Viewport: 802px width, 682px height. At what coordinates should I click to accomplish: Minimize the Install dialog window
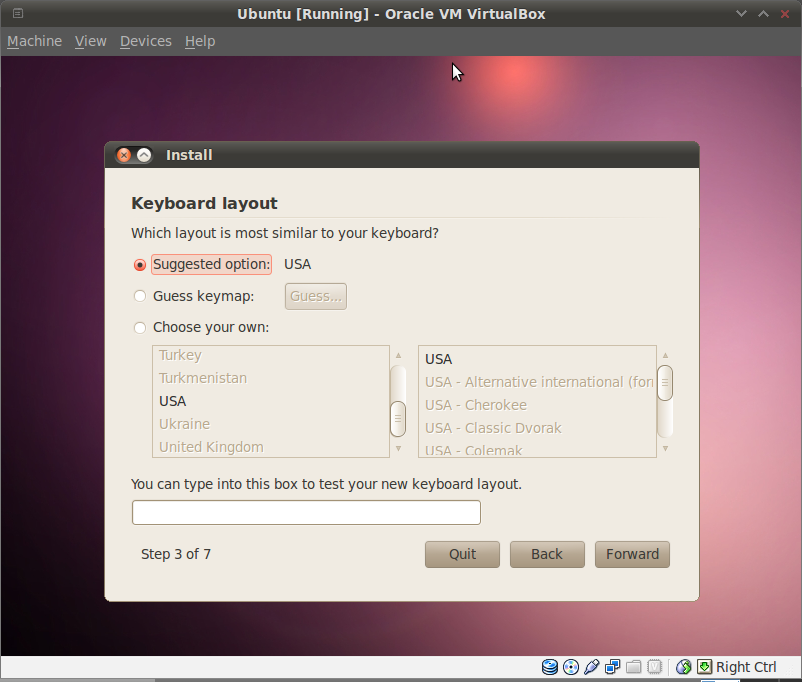pyautogui.click(x=144, y=155)
